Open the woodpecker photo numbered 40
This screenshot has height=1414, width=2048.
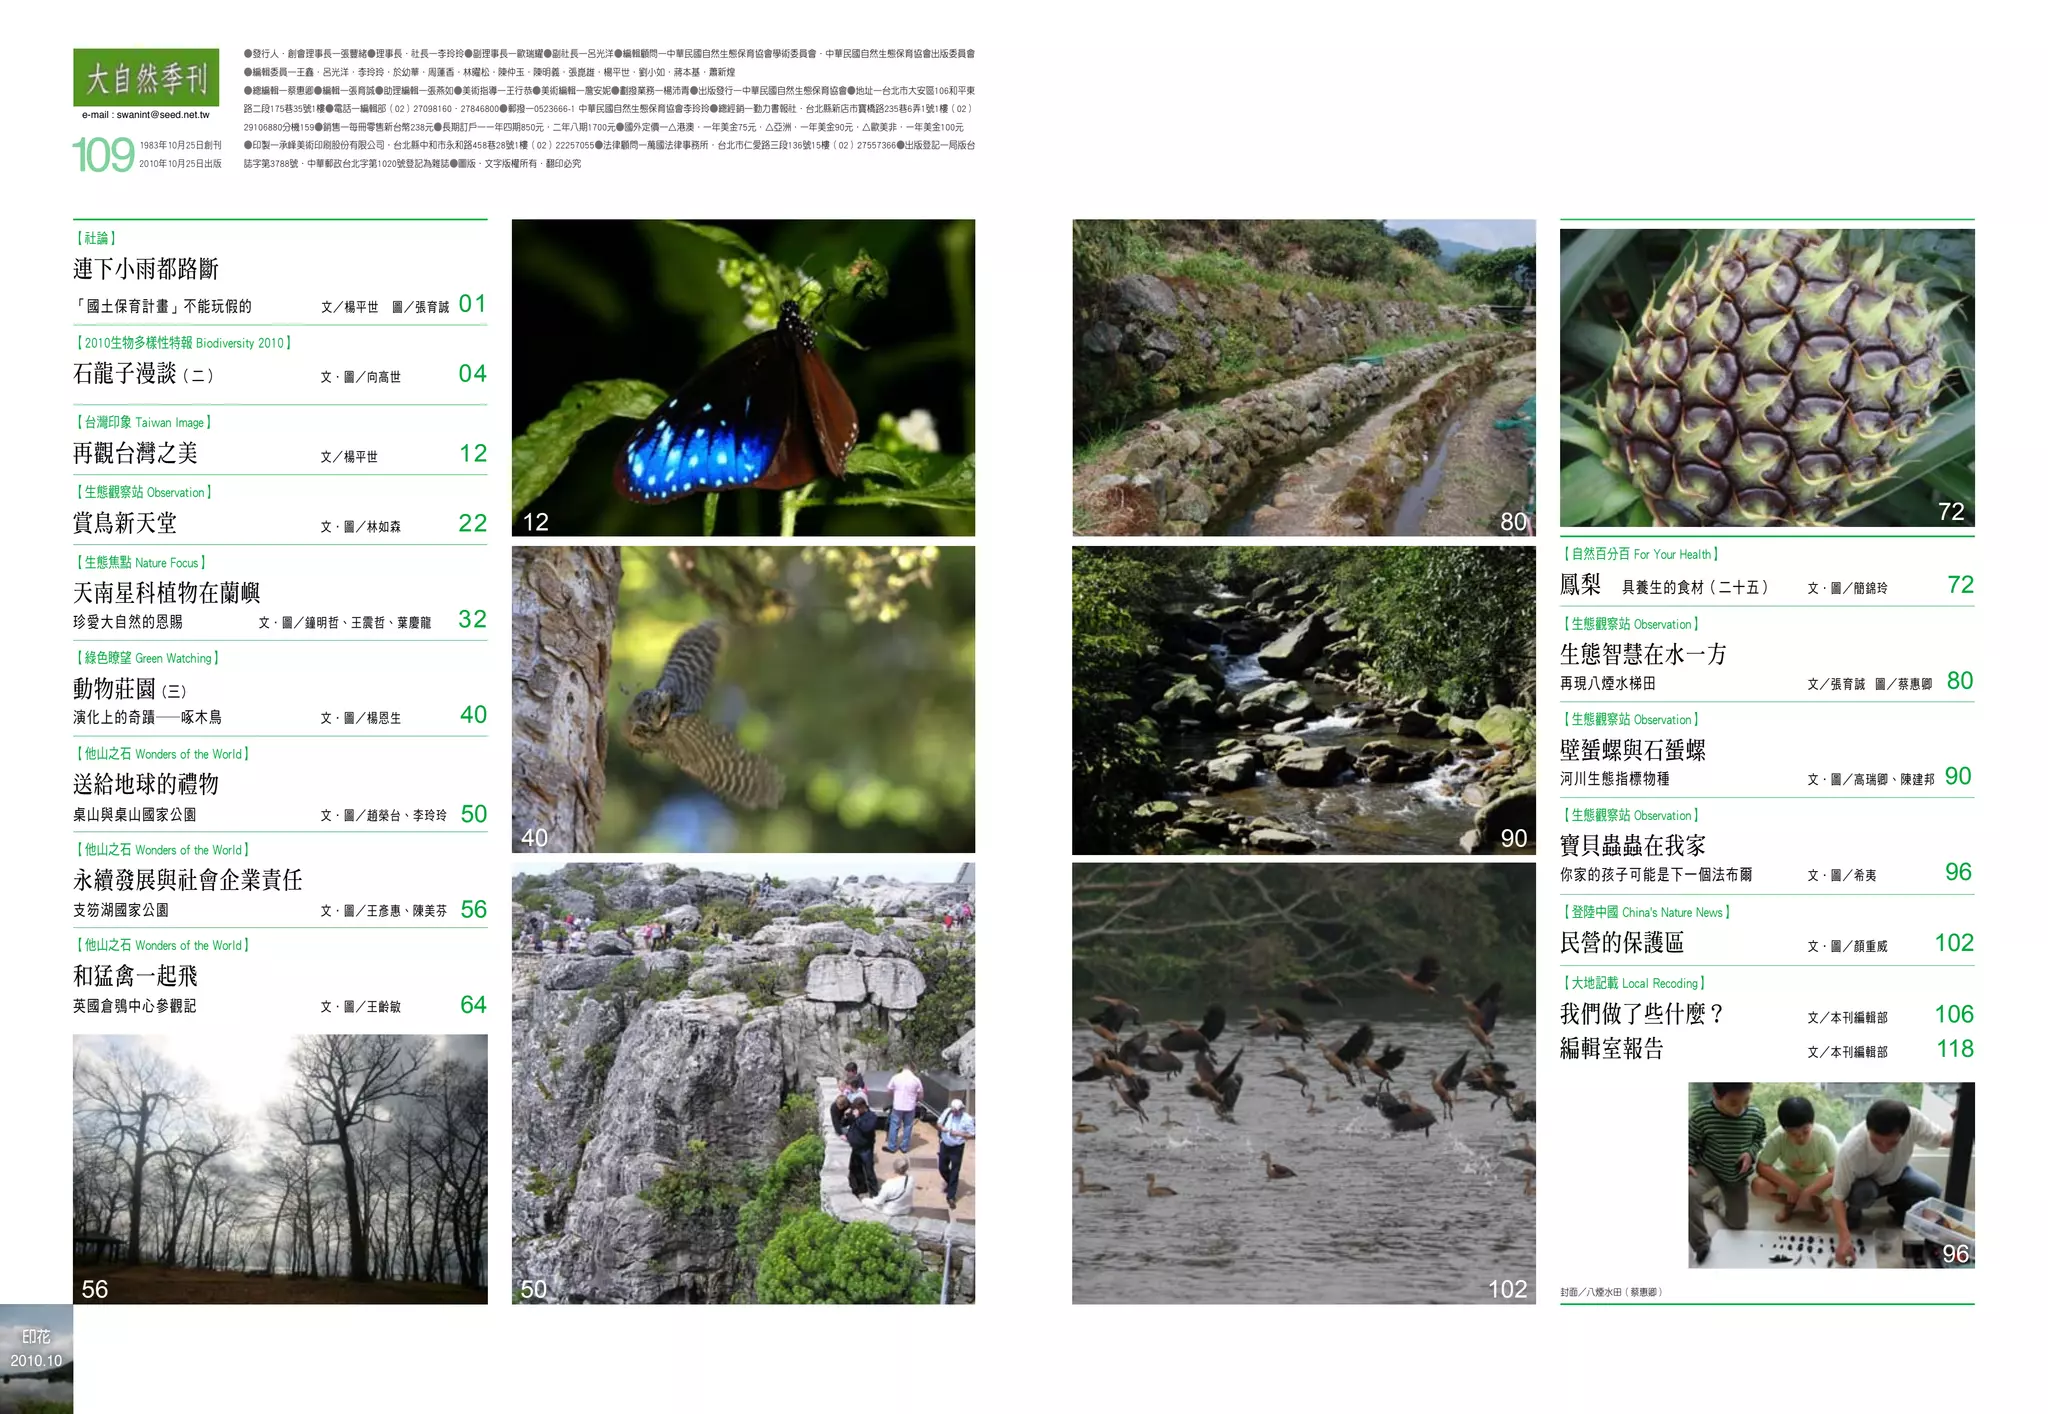[x=743, y=699]
